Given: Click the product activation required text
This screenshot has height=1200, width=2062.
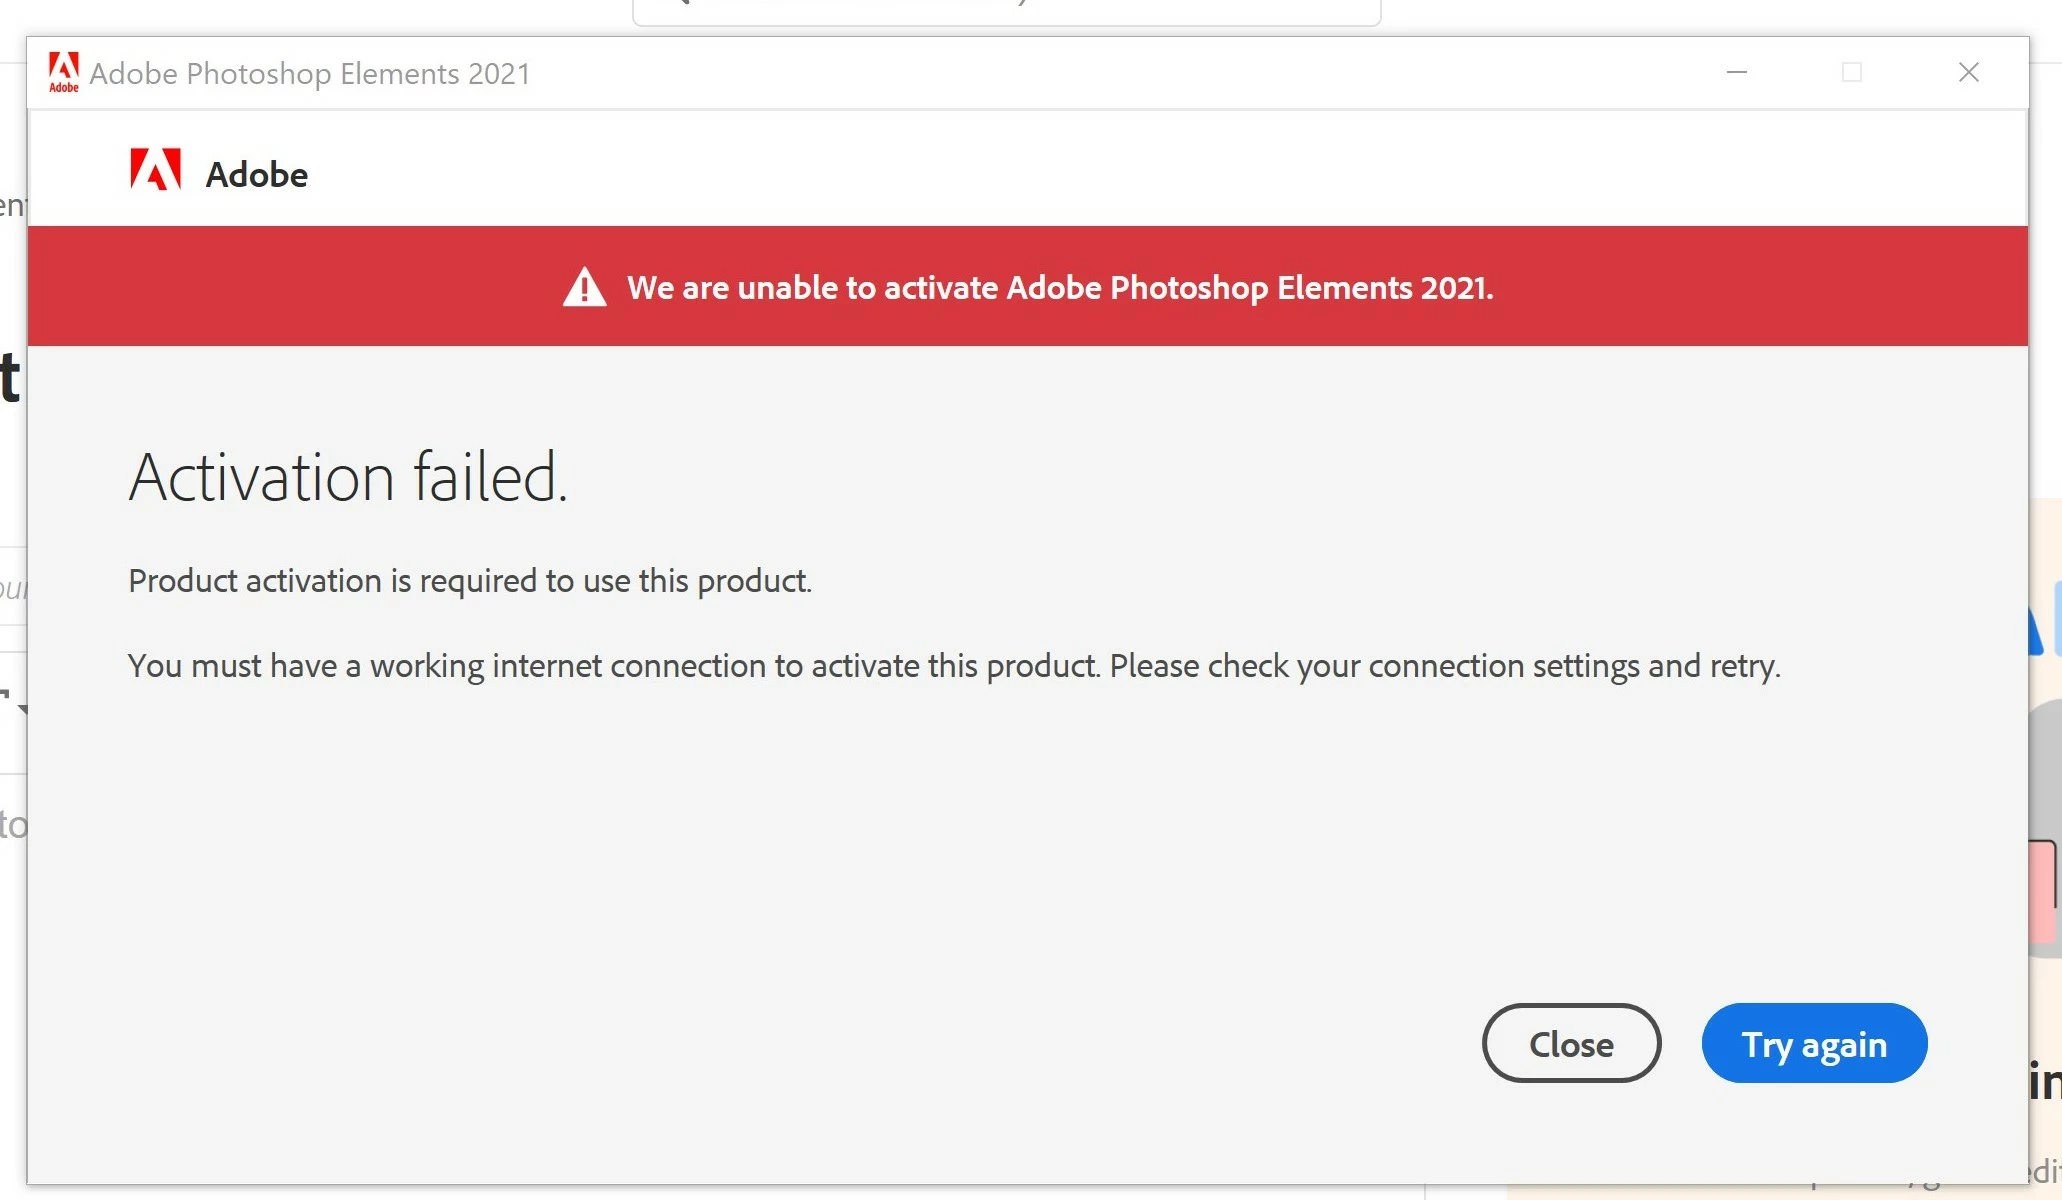Looking at the screenshot, I should point(470,581).
